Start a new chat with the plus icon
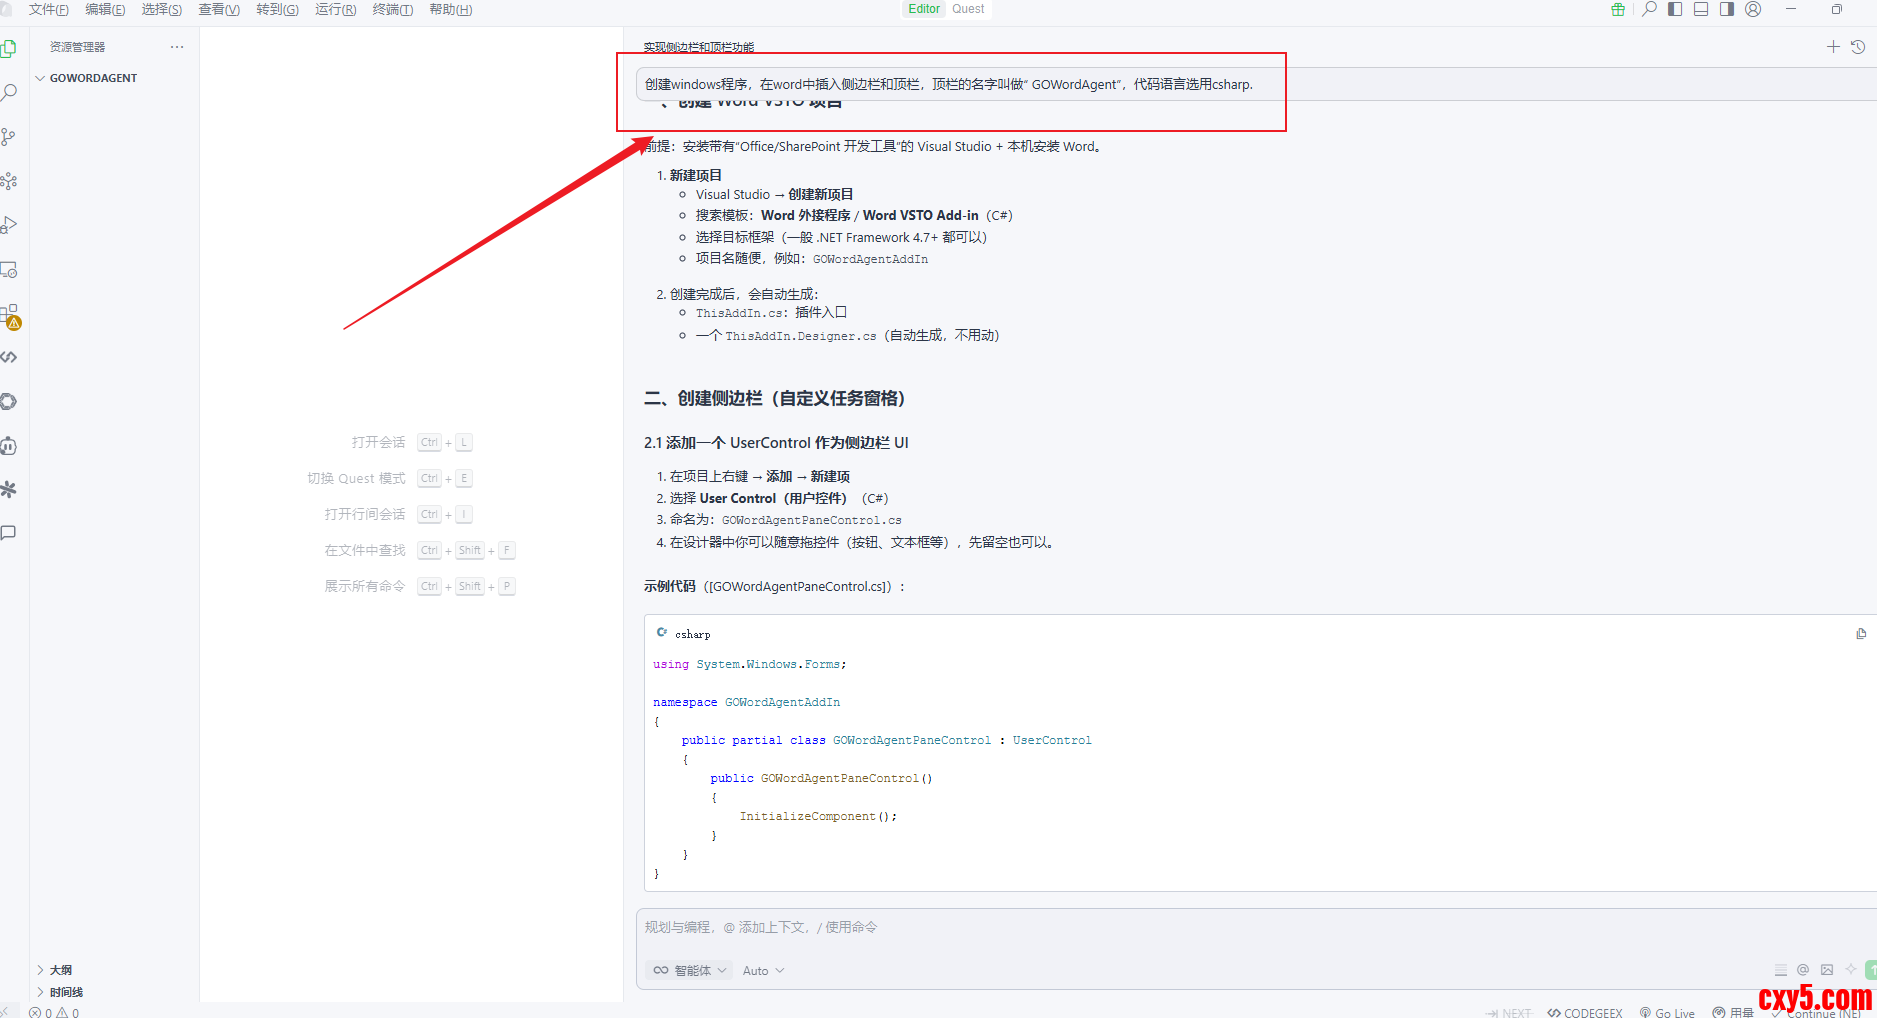This screenshot has width=1877, height=1018. point(1833,47)
